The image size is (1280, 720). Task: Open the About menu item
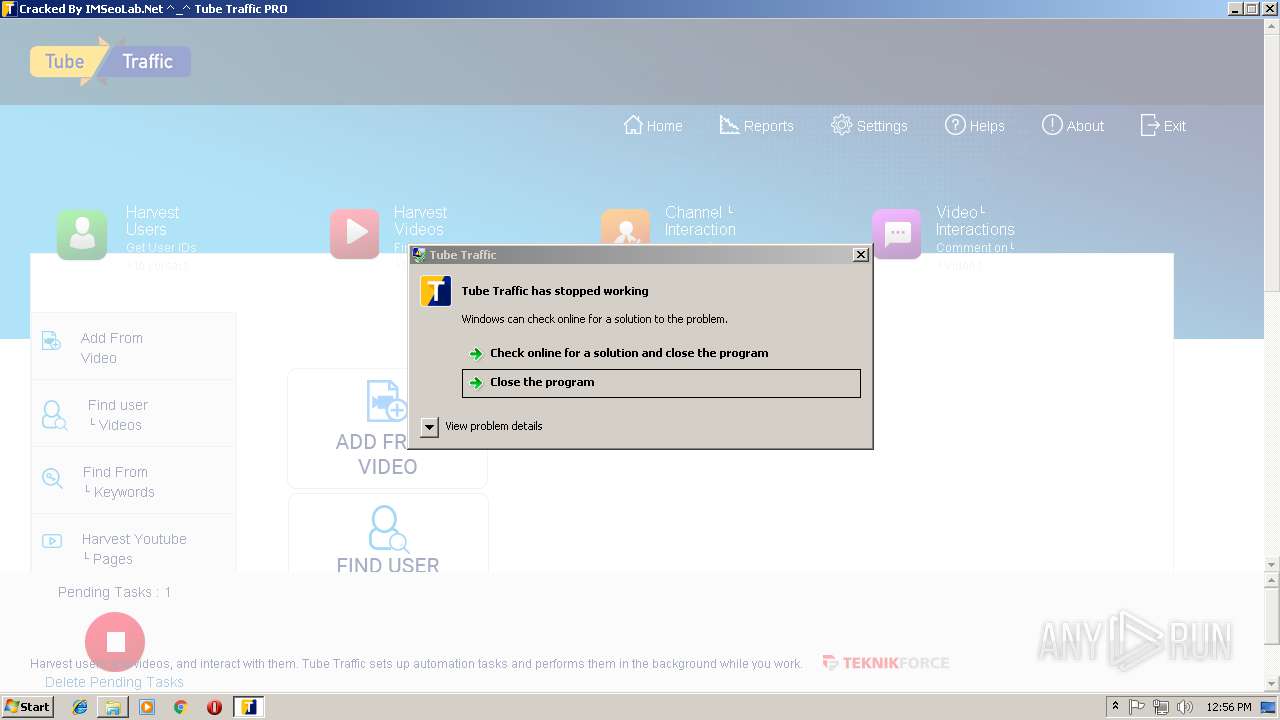point(1073,126)
